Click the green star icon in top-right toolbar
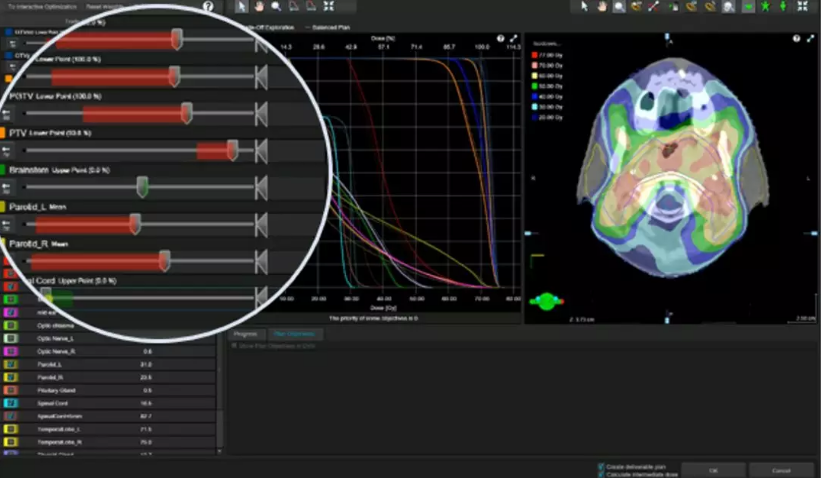This screenshot has width=821, height=478. pyautogui.click(x=765, y=6)
